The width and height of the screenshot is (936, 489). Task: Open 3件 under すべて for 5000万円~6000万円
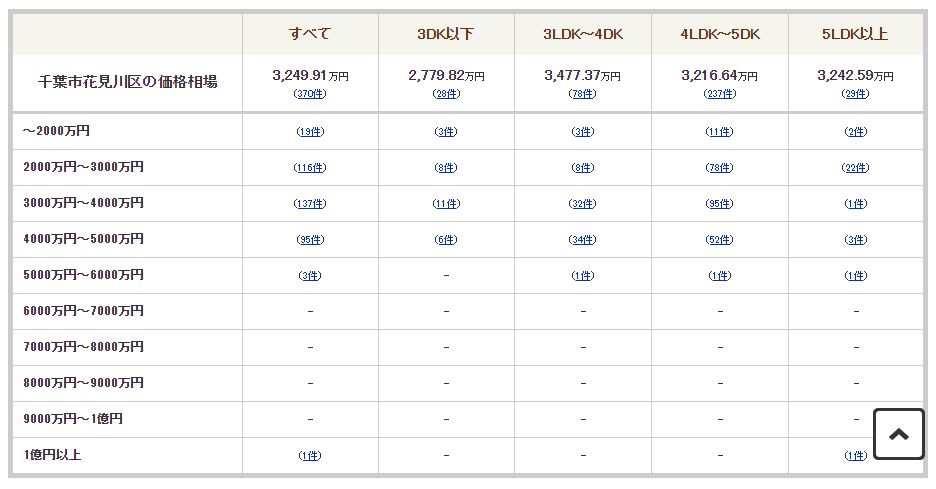[310, 275]
